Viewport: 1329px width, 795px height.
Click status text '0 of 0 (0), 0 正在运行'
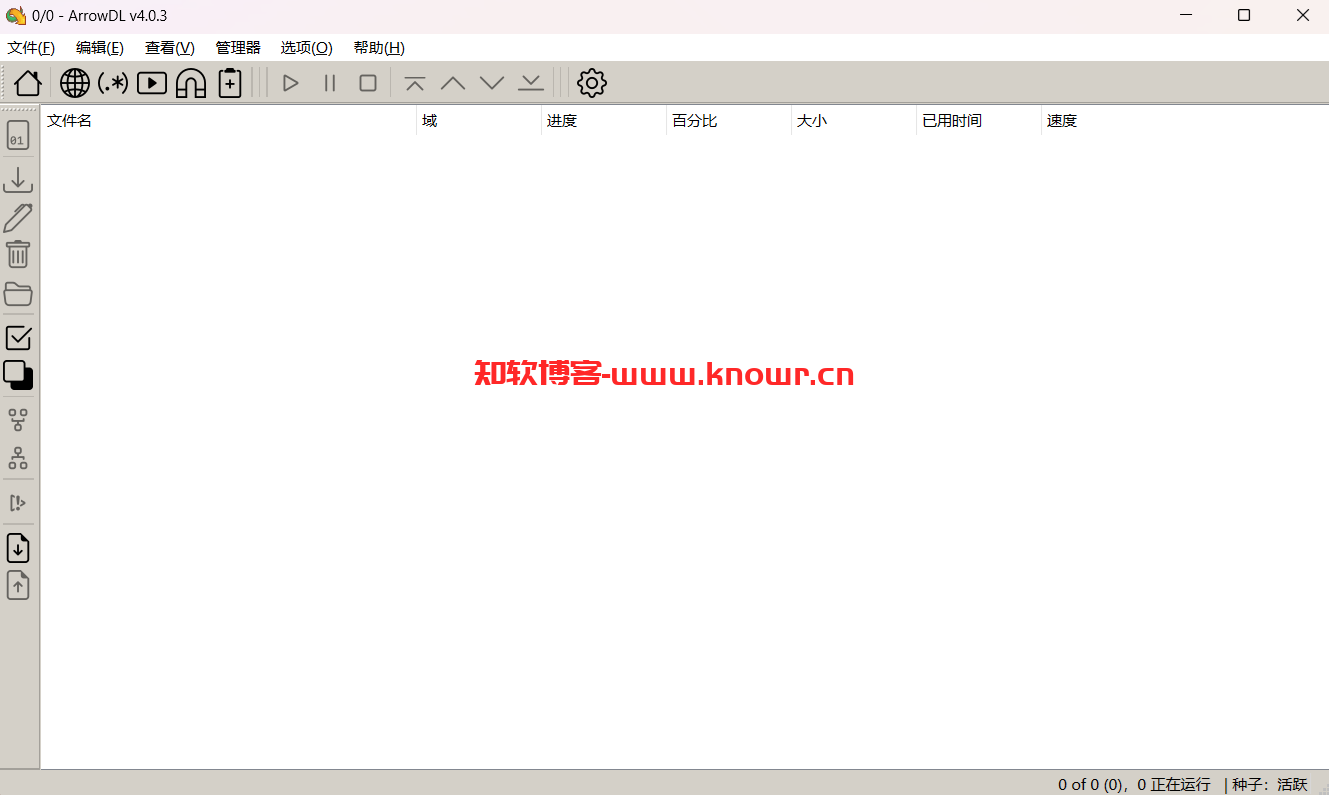1134,784
